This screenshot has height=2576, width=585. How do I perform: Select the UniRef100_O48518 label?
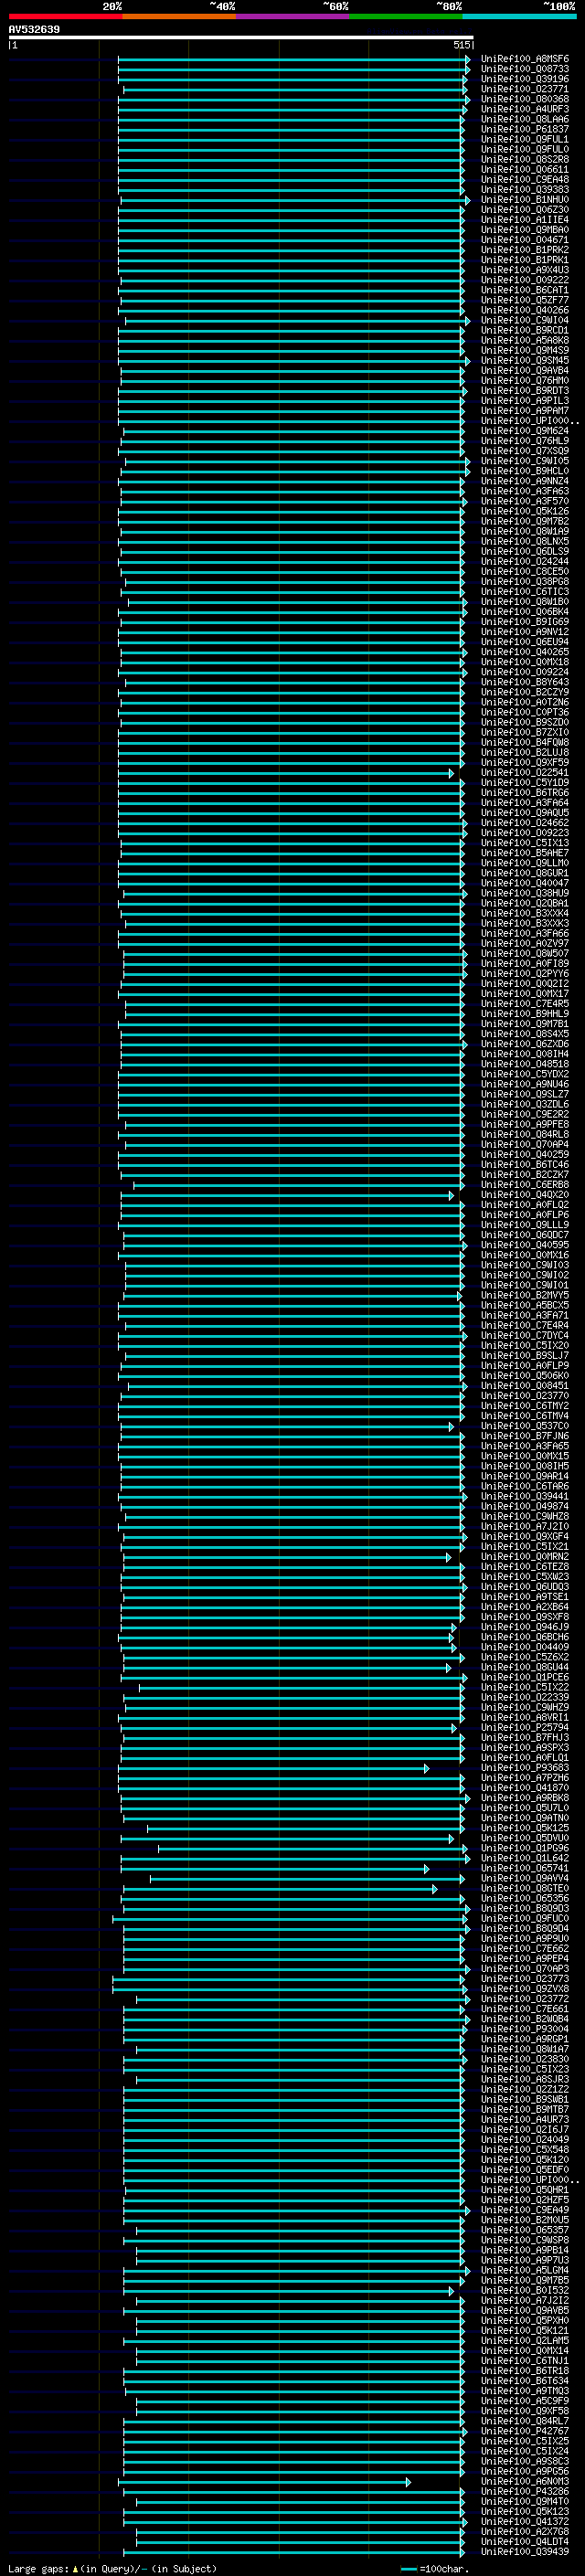524,1064
